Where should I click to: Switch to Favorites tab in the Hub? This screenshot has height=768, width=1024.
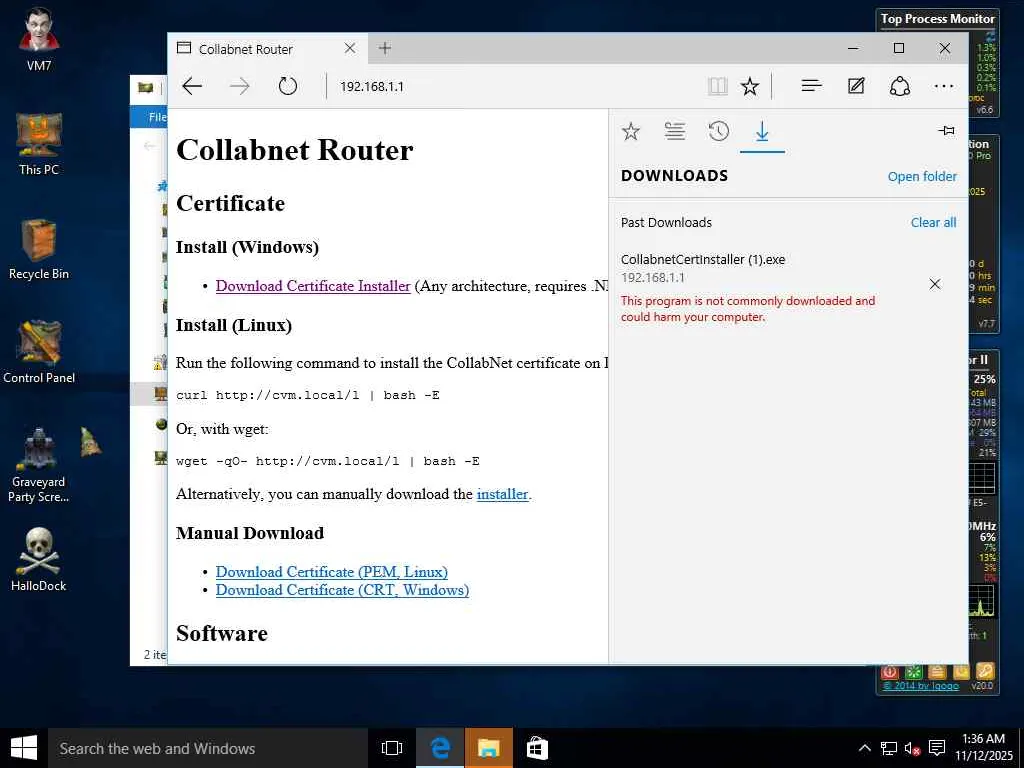[631, 132]
